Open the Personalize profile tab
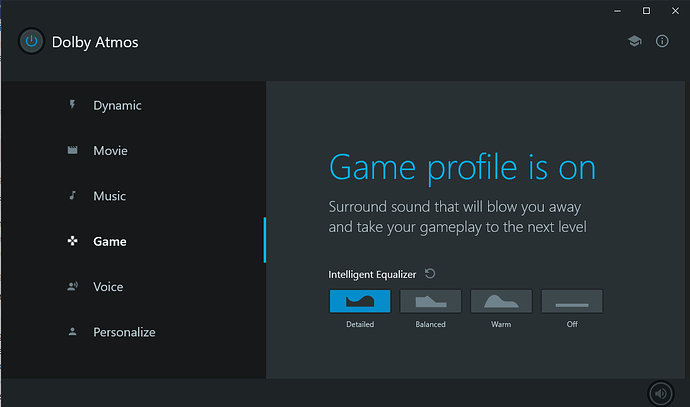The height and width of the screenshot is (407, 690). (x=124, y=332)
